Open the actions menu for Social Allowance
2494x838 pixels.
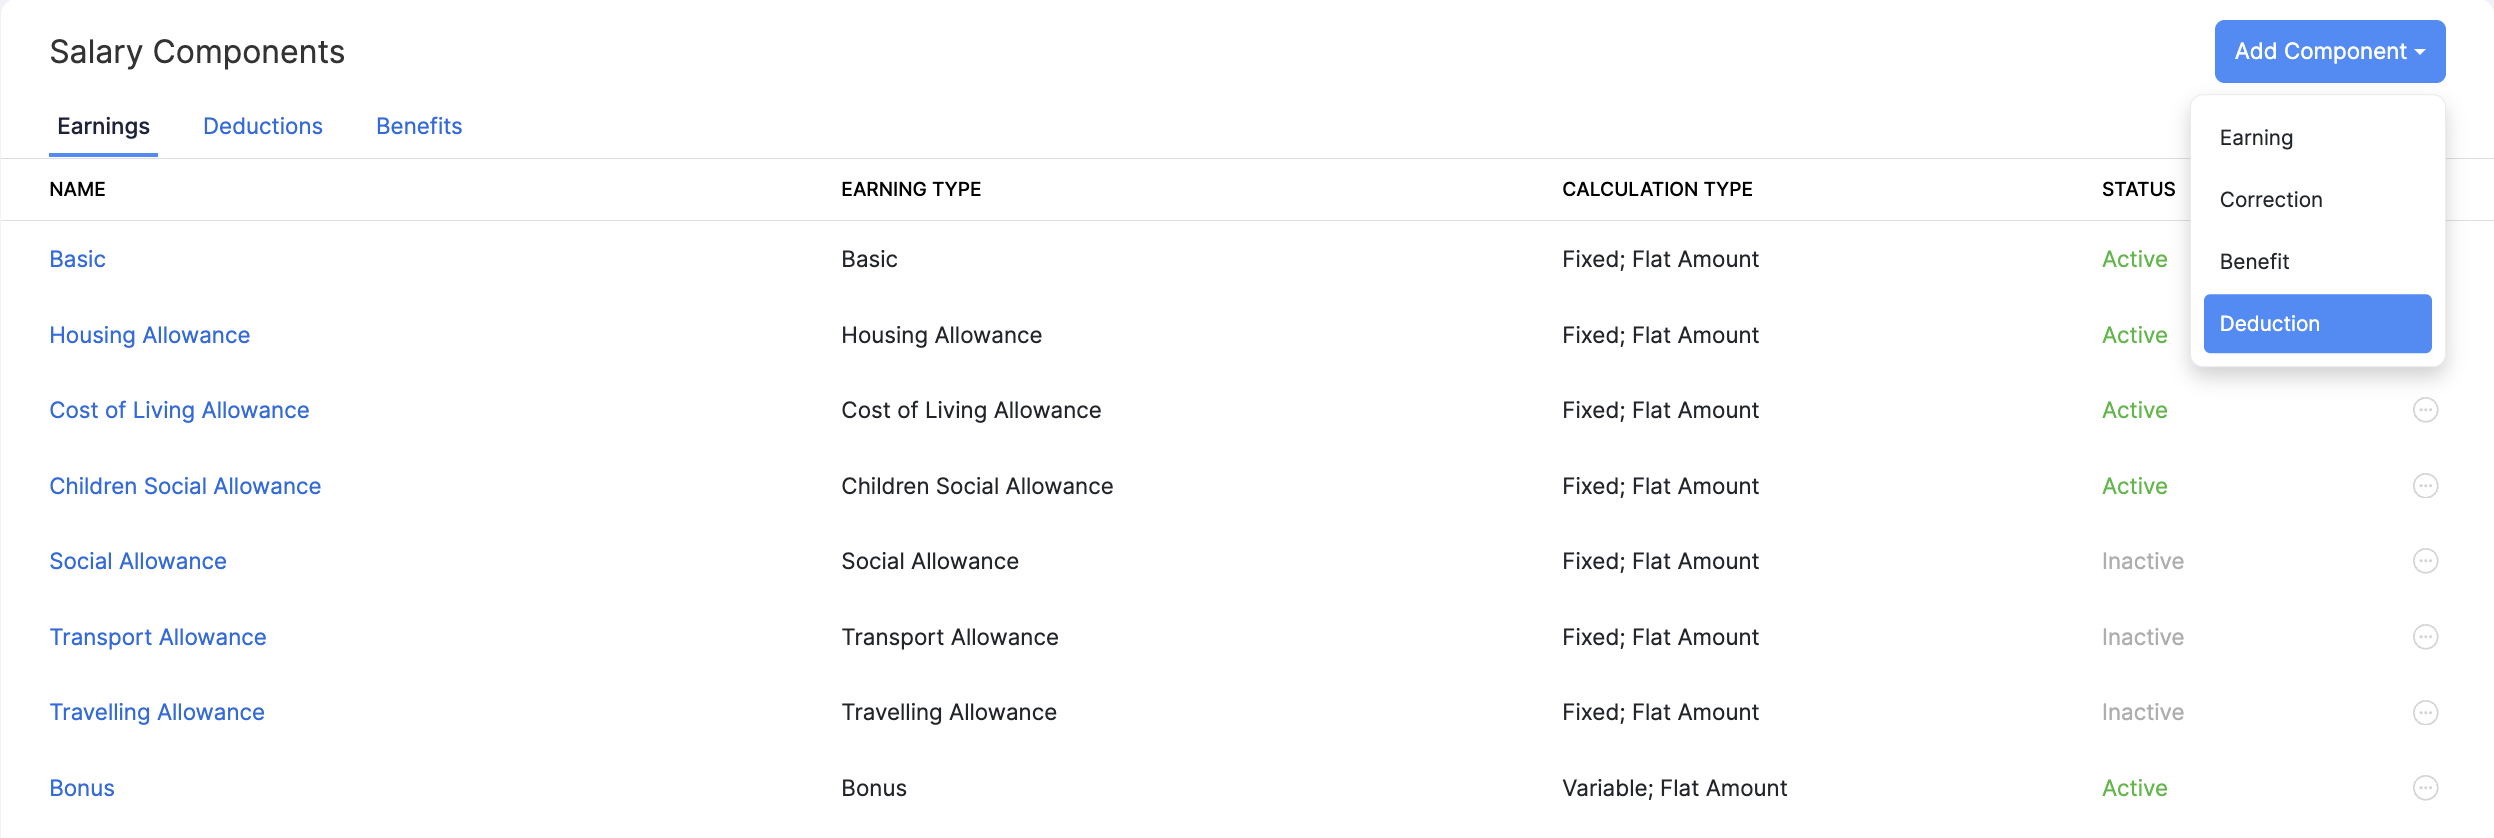tap(2425, 560)
